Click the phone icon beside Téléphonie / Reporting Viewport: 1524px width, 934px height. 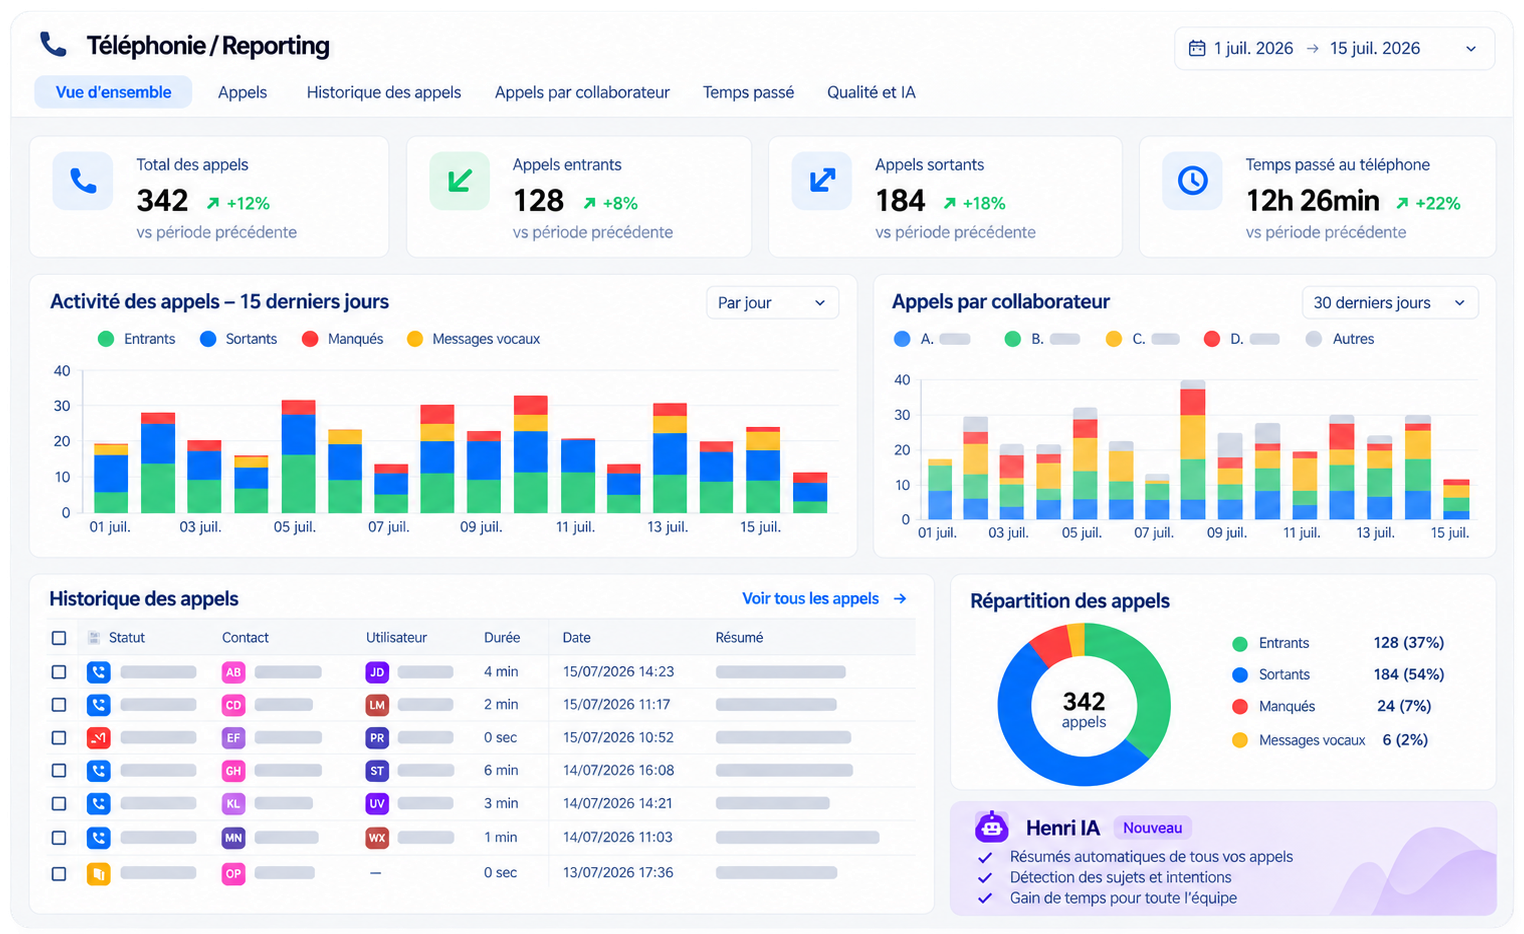point(53,45)
